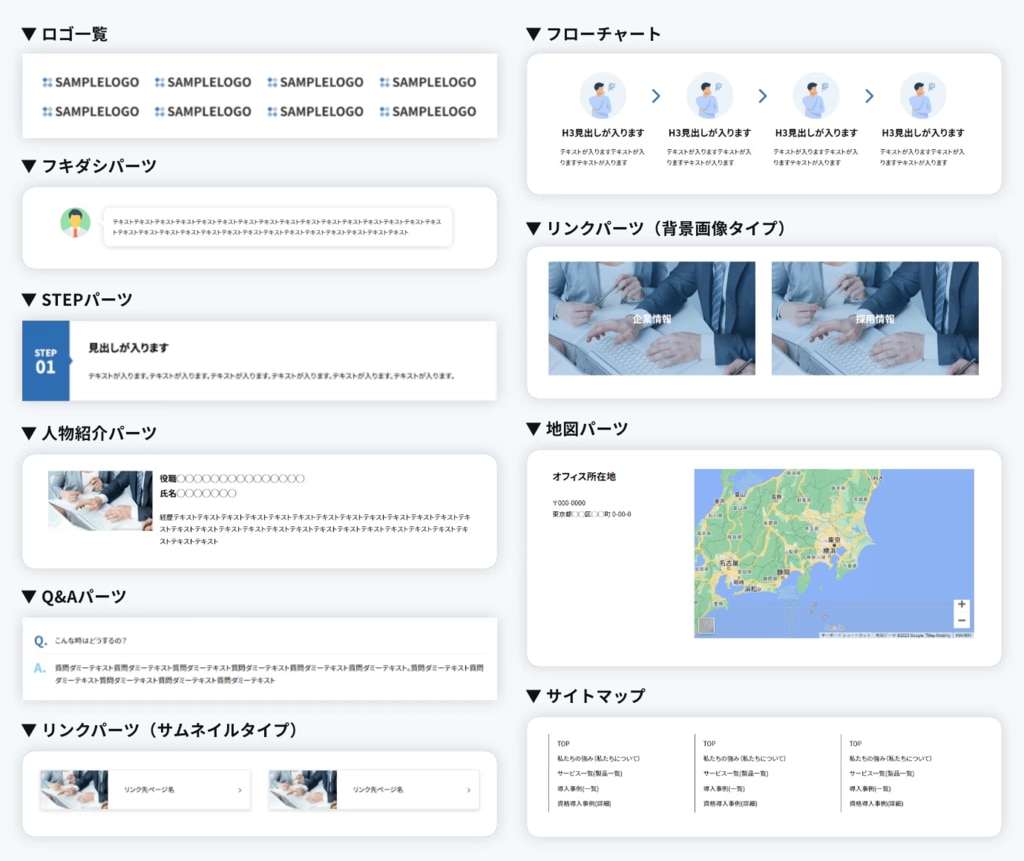Viewport: 1024px width, 861px height.
Task: Click the chevron on the right リンク先ページ名 card
Action: [x=468, y=790]
